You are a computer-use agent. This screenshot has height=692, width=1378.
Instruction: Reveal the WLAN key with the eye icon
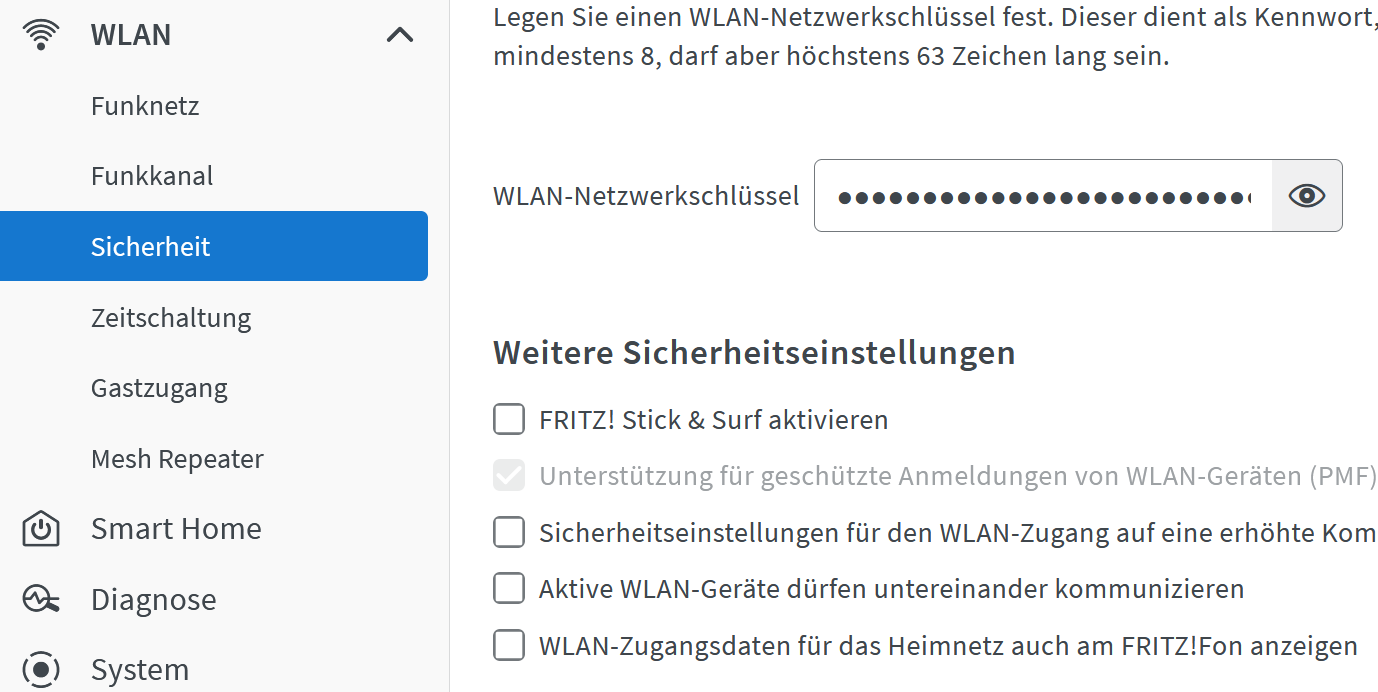coord(1307,196)
